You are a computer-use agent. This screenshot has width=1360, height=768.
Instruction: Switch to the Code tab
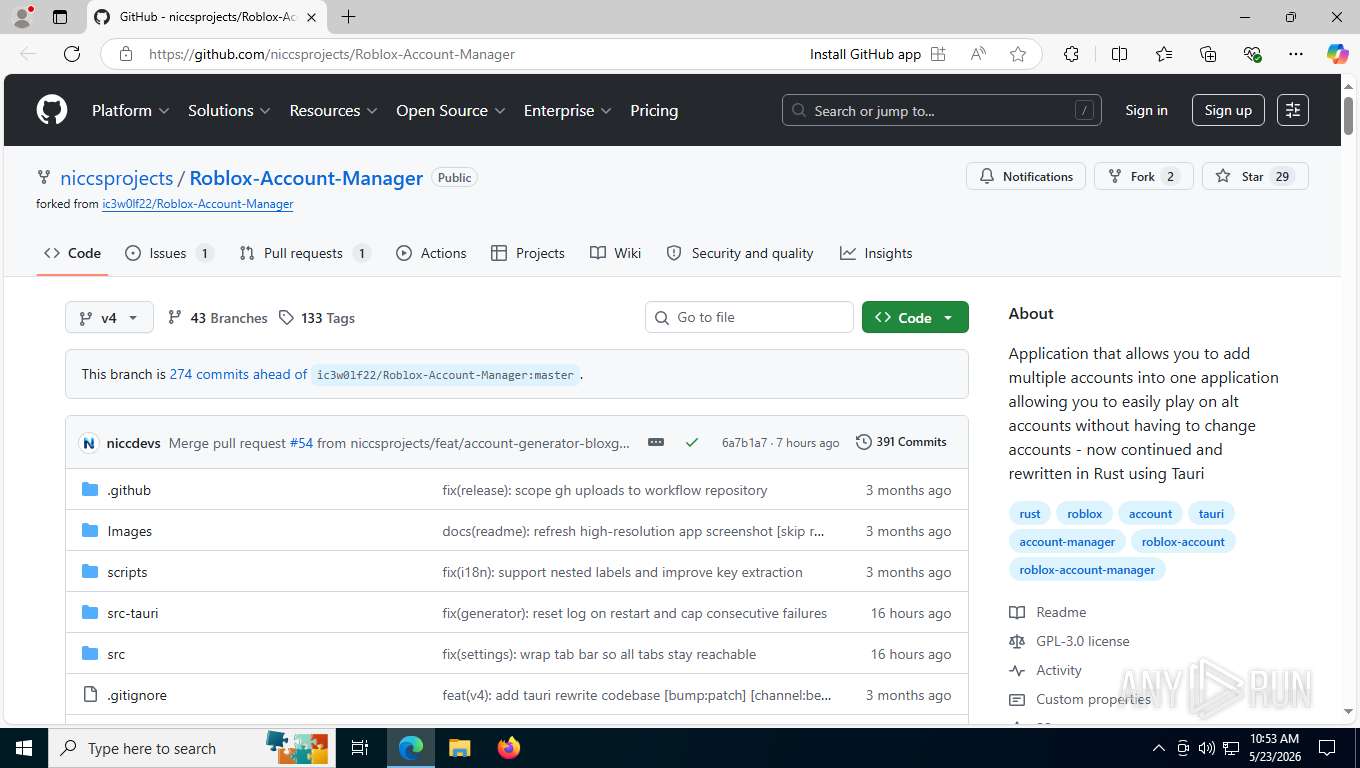point(72,253)
